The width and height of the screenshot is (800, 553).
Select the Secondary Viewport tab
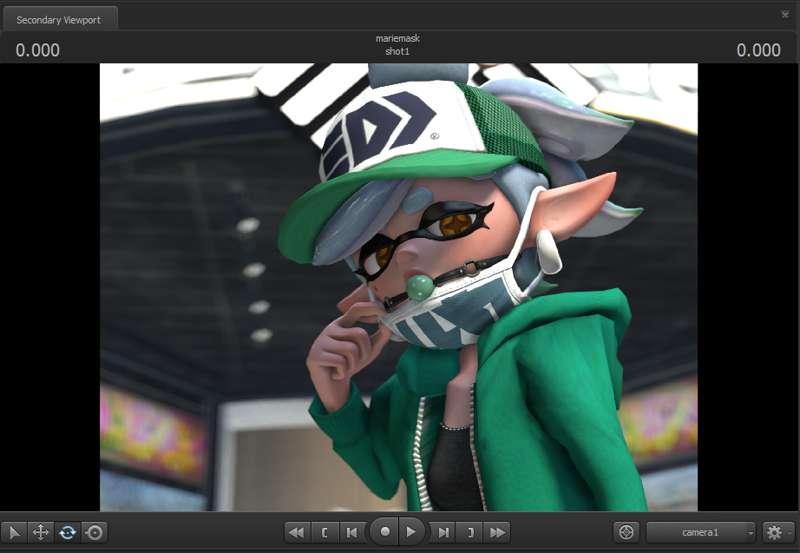pyautogui.click(x=59, y=20)
